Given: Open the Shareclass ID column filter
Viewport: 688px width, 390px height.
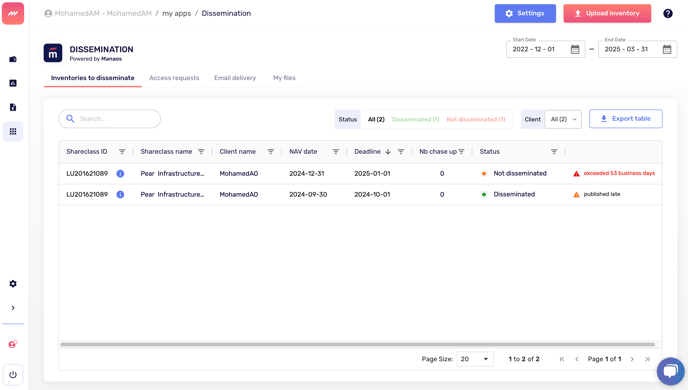Looking at the screenshot, I should 122,152.
